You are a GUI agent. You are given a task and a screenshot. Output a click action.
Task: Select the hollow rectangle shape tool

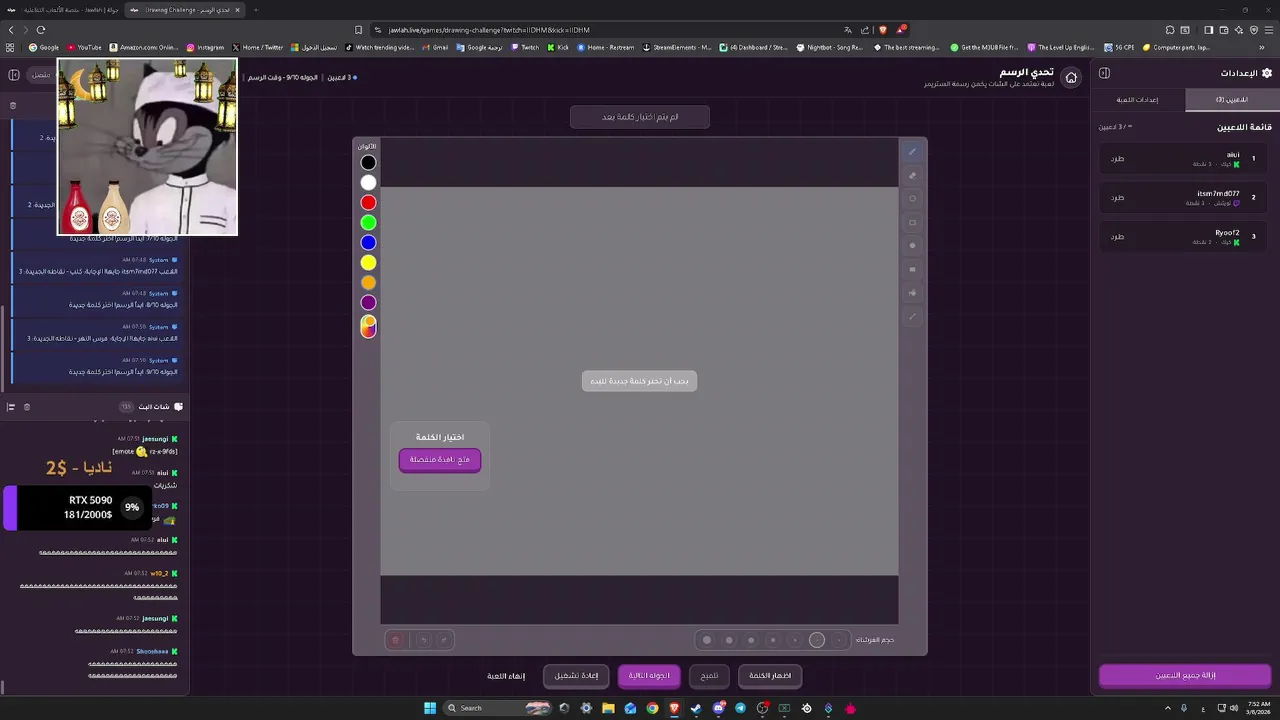tap(912, 222)
